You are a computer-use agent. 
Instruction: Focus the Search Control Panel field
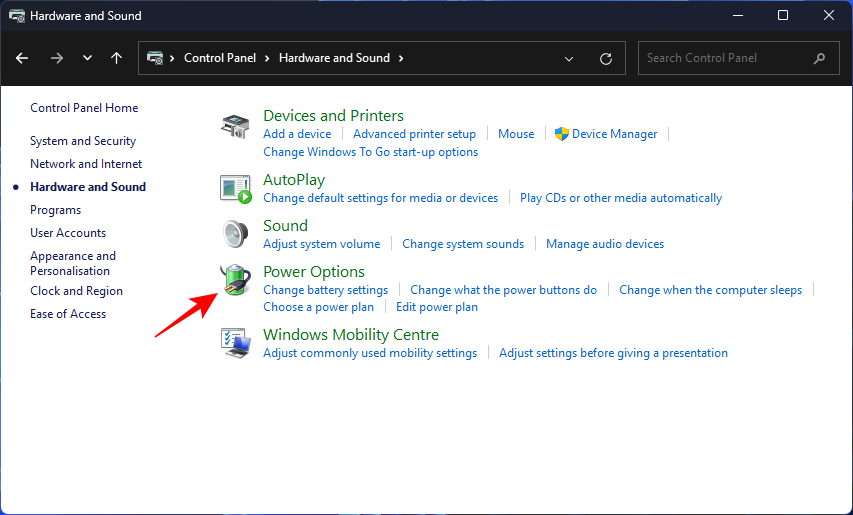(725, 58)
